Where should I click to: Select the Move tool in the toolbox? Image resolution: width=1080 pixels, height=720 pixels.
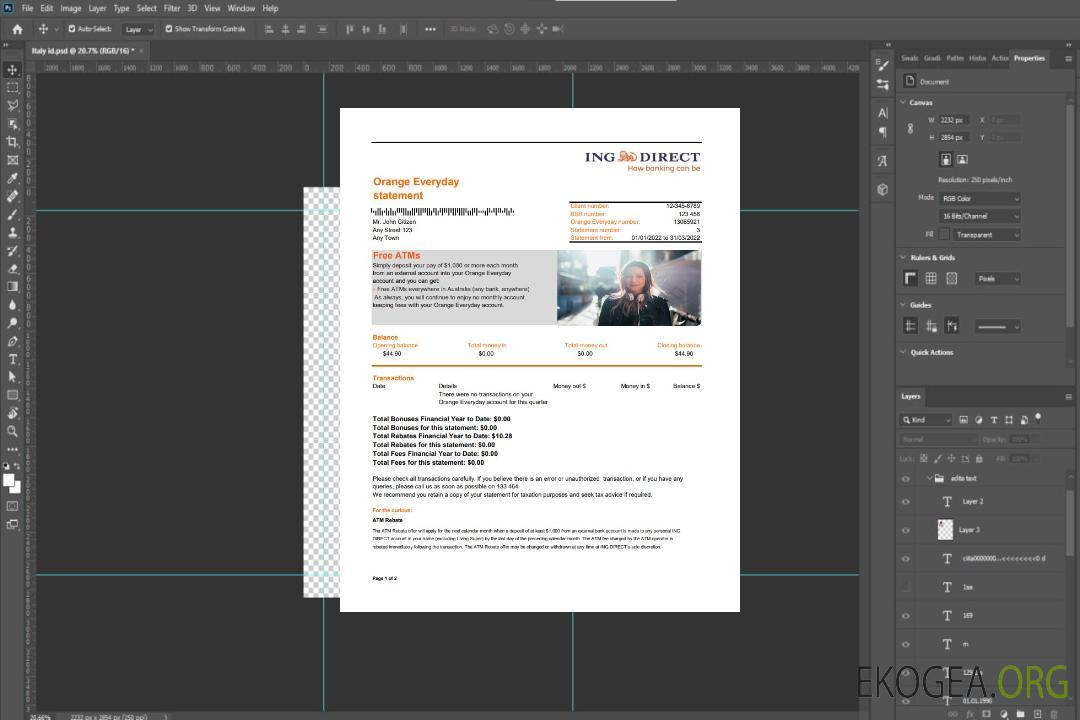pyautogui.click(x=12, y=70)
